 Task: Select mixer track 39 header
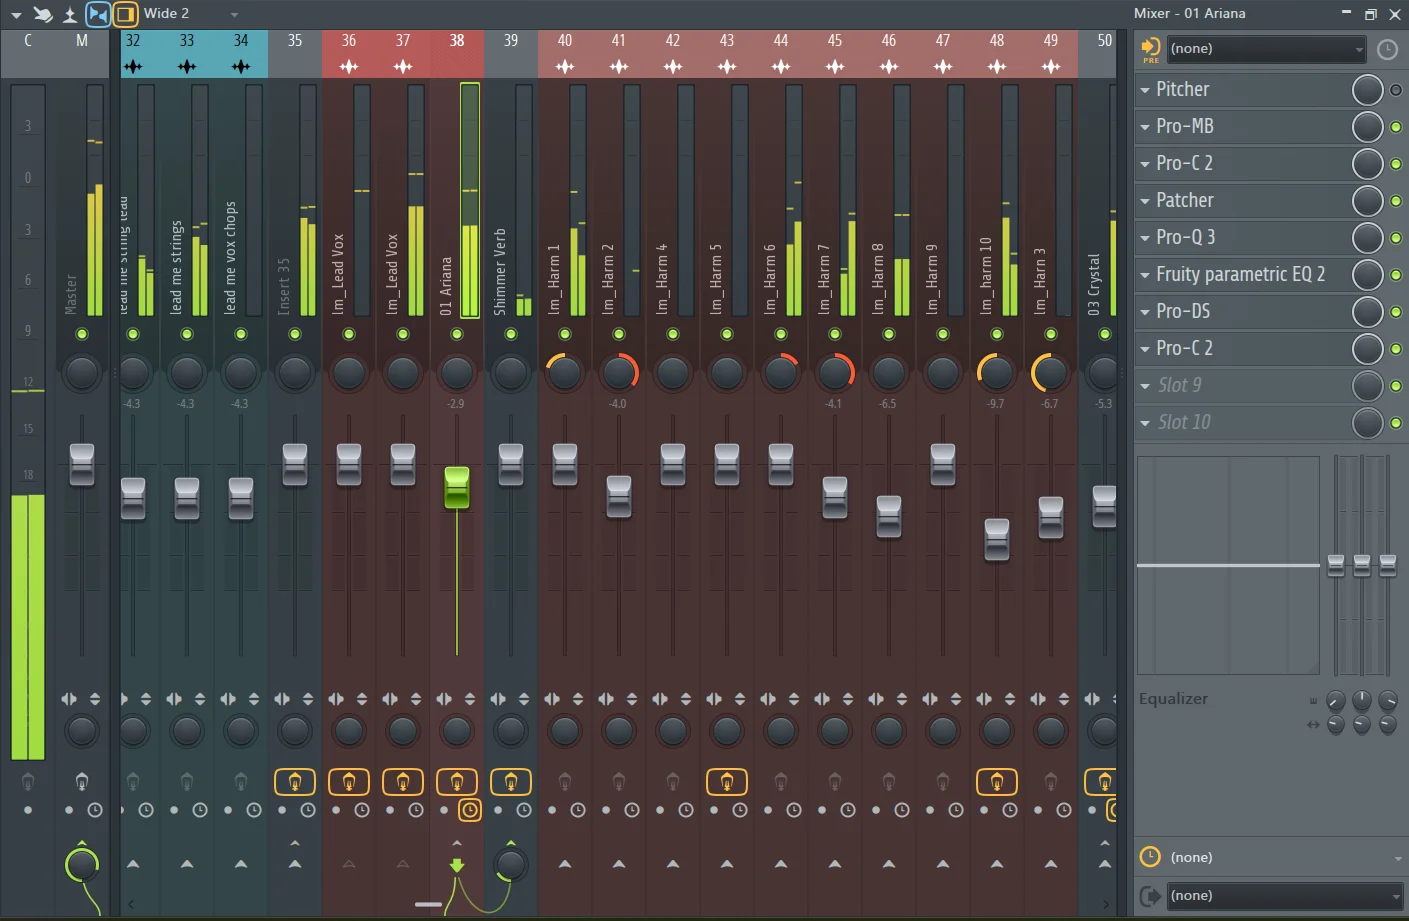pos(511,53)
